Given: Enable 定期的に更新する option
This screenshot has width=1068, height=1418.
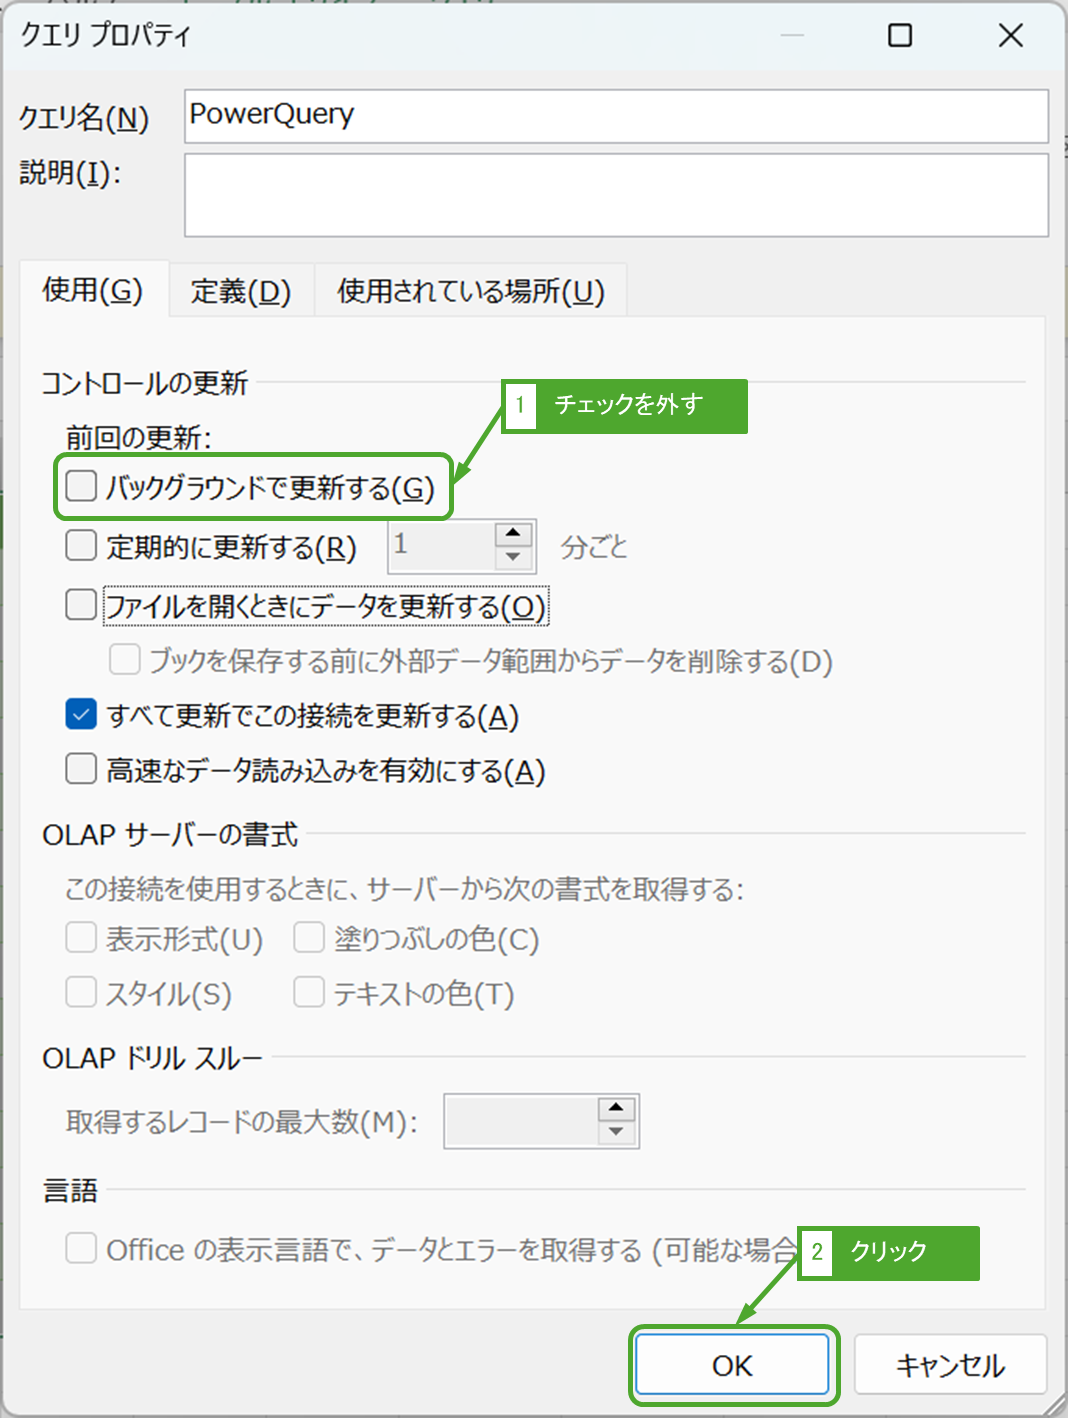Looking at the screenshot, I should point(80,545).
